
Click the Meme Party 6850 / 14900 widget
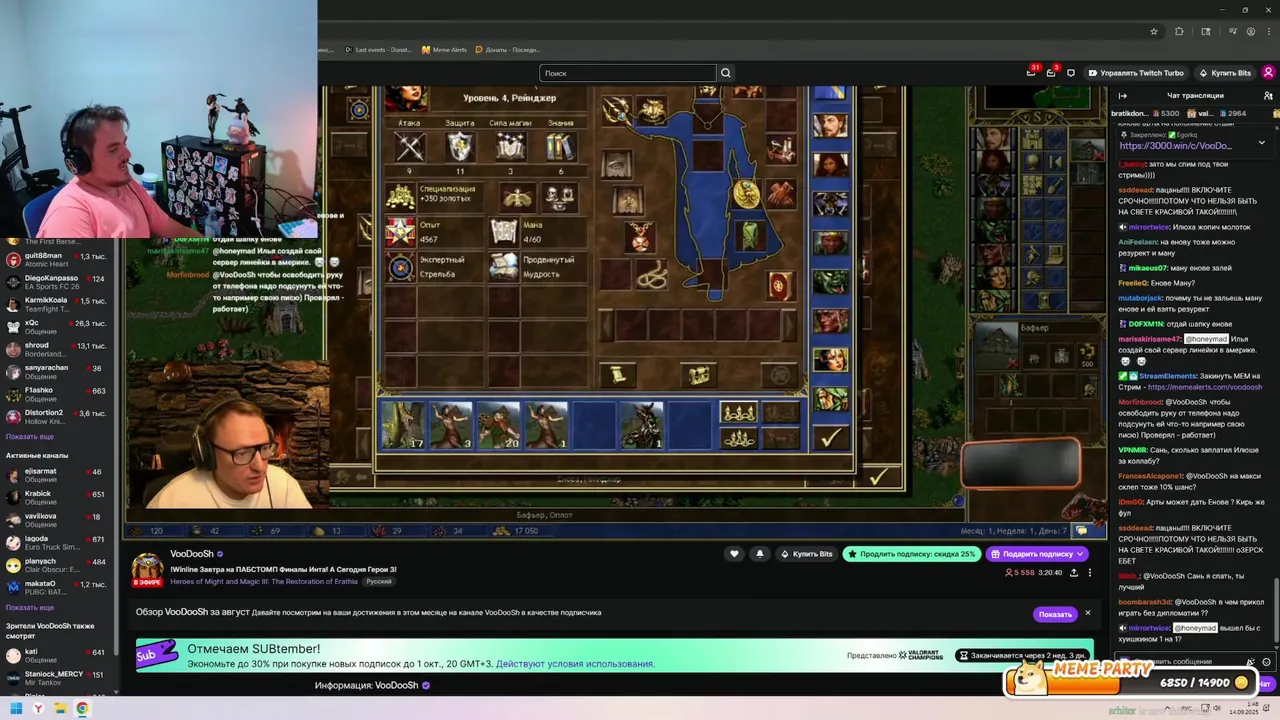click(1130, 677)
